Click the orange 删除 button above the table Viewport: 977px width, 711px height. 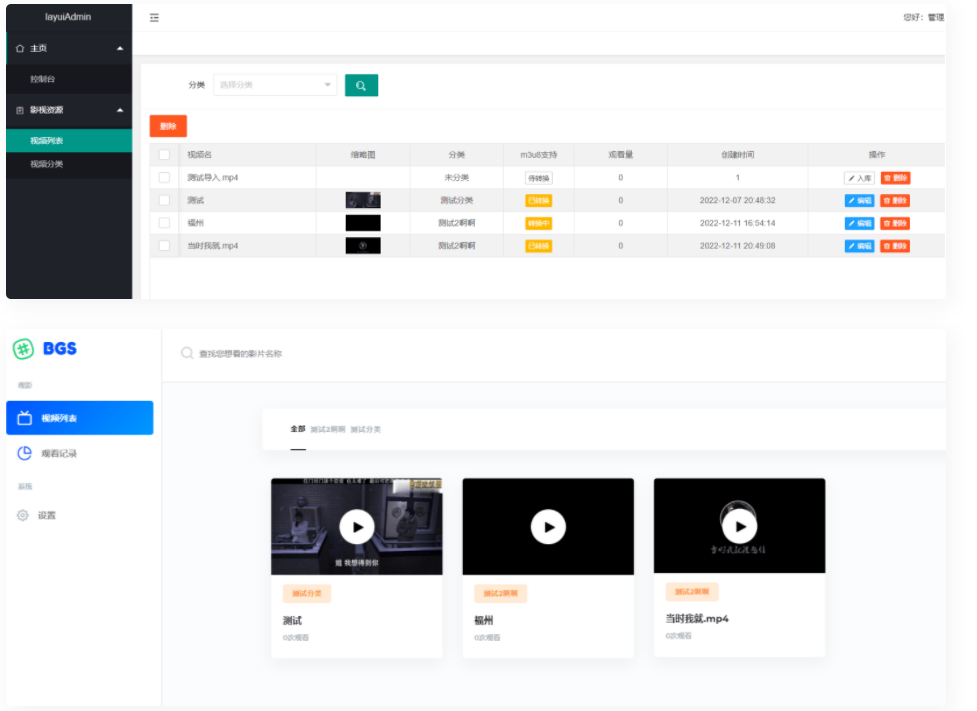click(168, 126)
